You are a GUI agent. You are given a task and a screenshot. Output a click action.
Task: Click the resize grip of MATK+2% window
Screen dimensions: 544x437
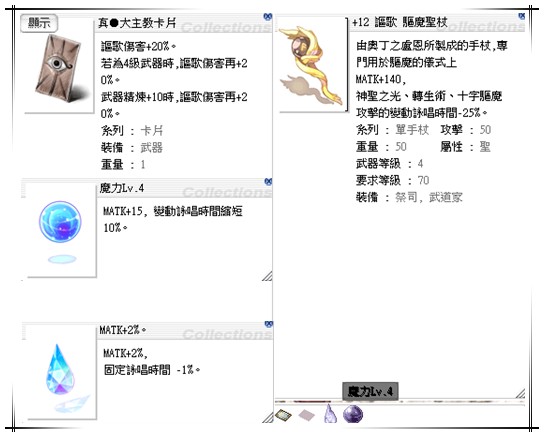click(x=267, y=417)
